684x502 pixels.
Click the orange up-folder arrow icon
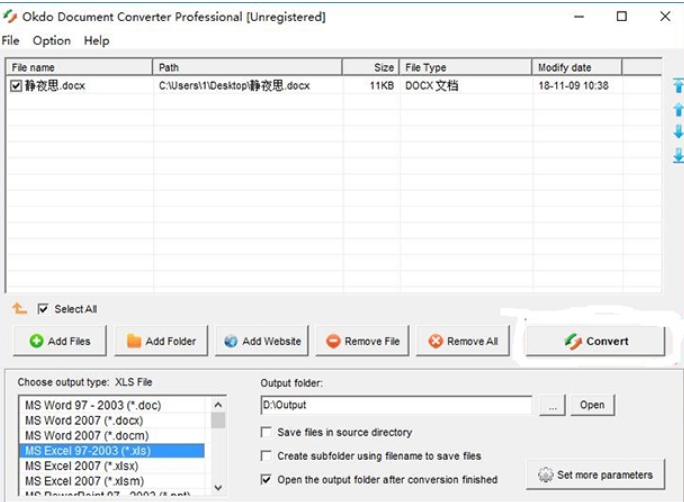19,309
